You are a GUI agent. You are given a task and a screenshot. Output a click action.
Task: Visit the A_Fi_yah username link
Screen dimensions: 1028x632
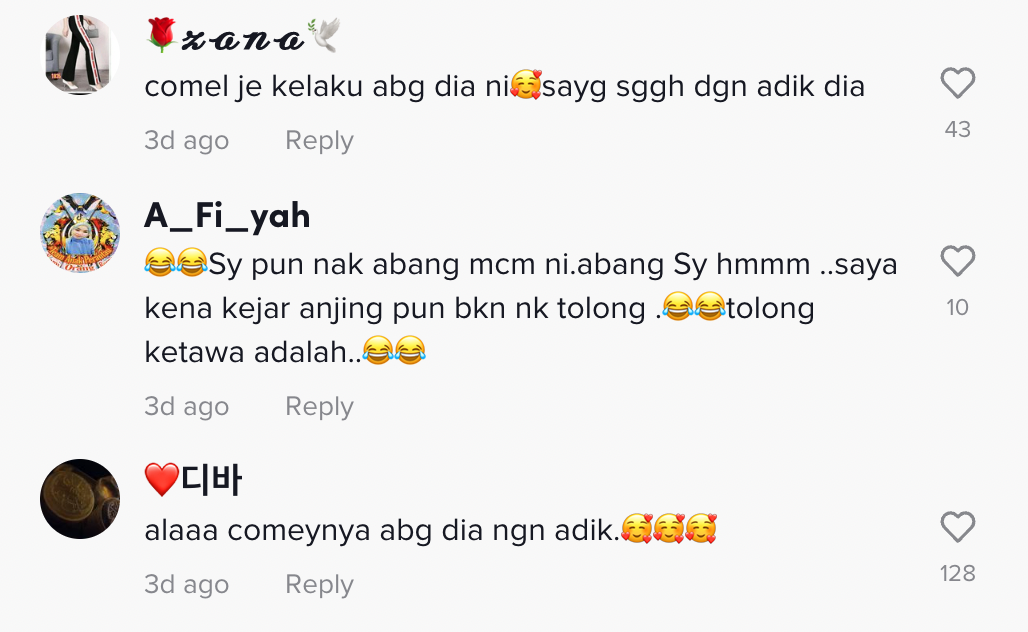(227, 215)
